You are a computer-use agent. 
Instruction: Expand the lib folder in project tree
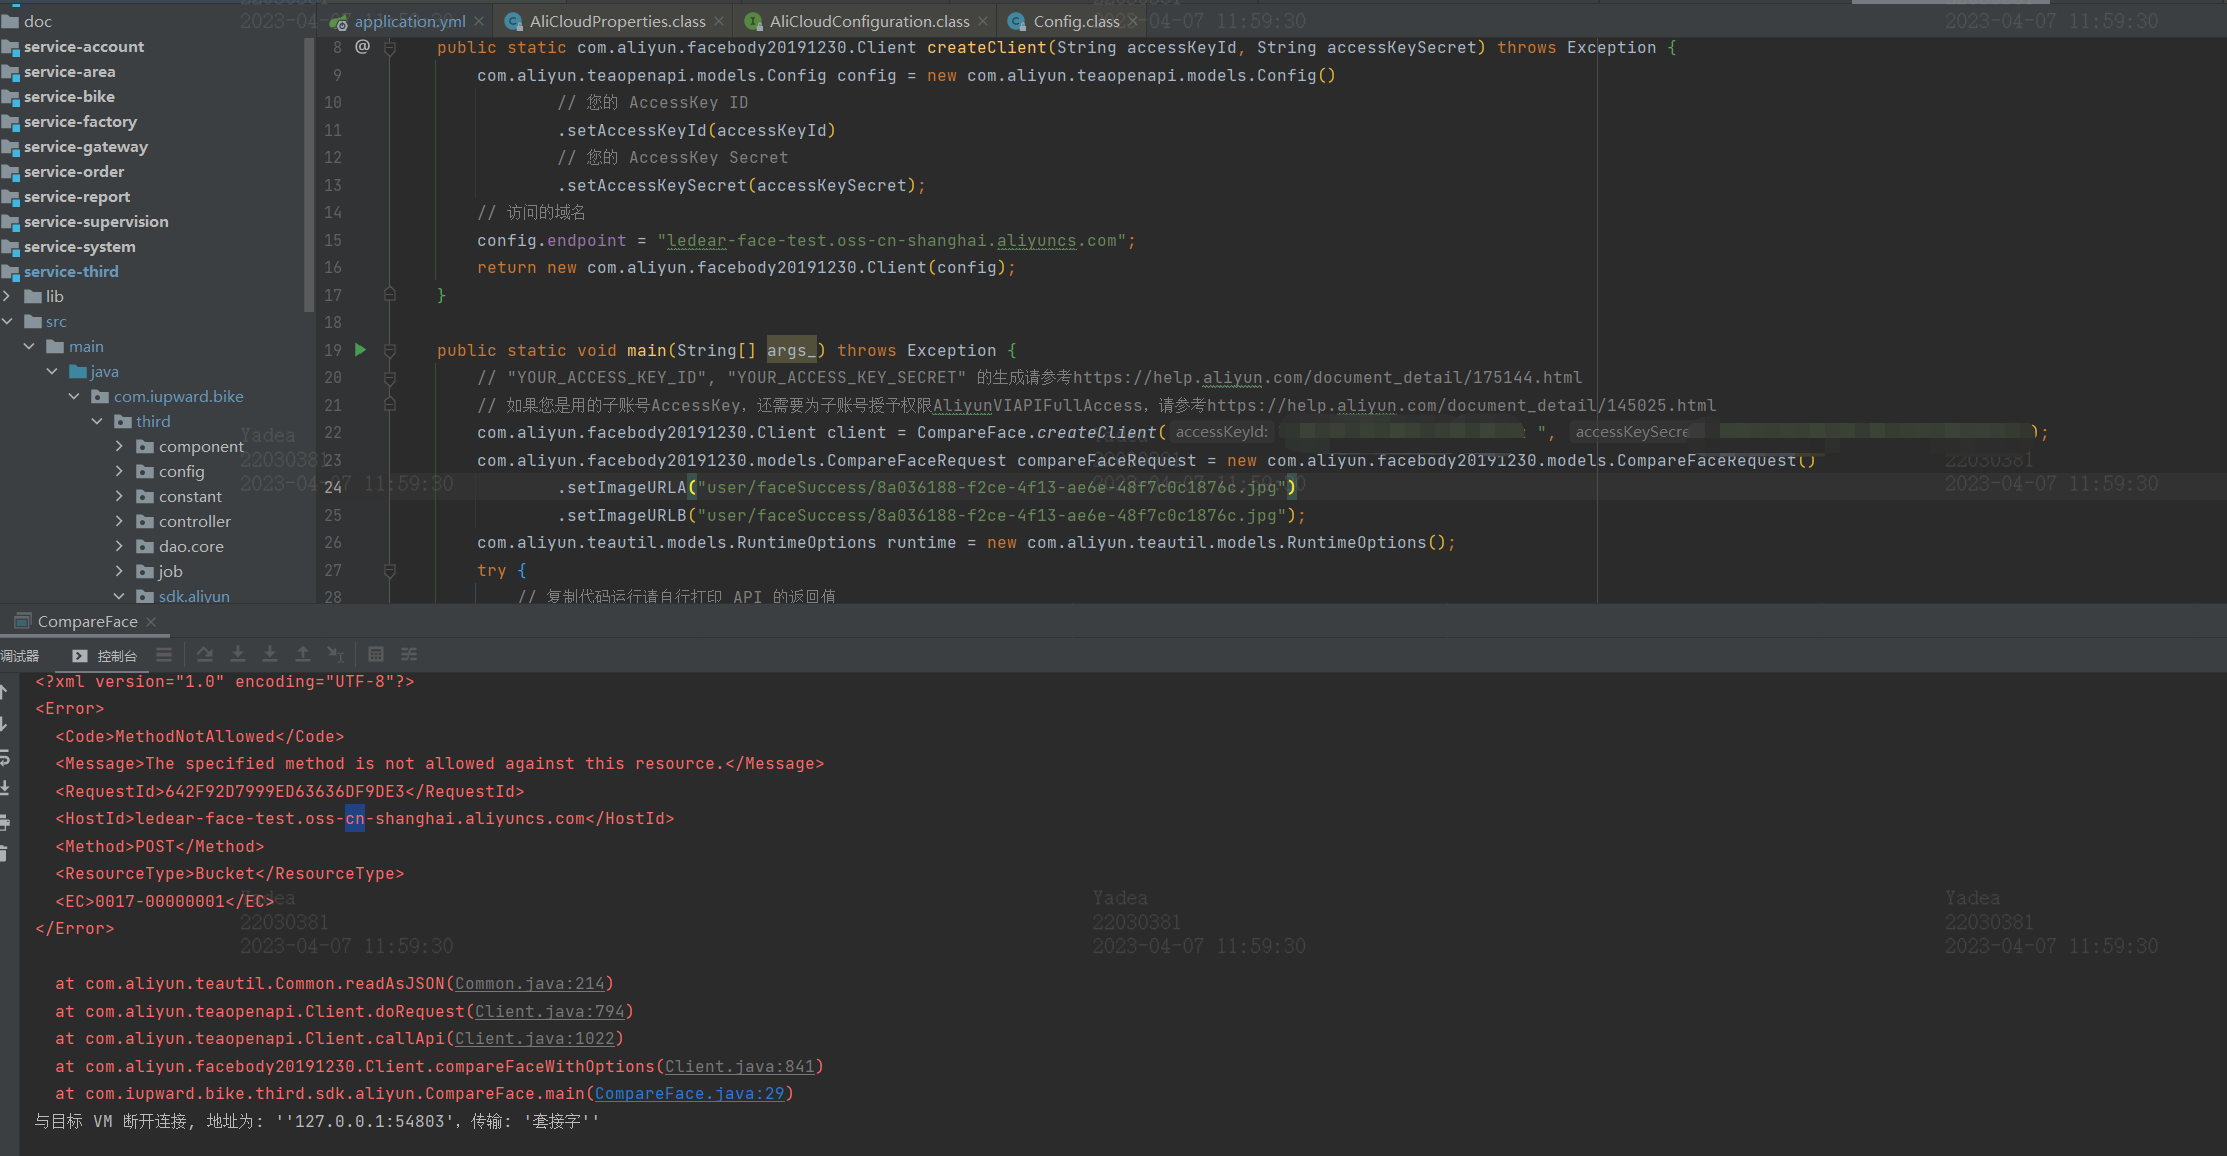click(x=8, y=296)
